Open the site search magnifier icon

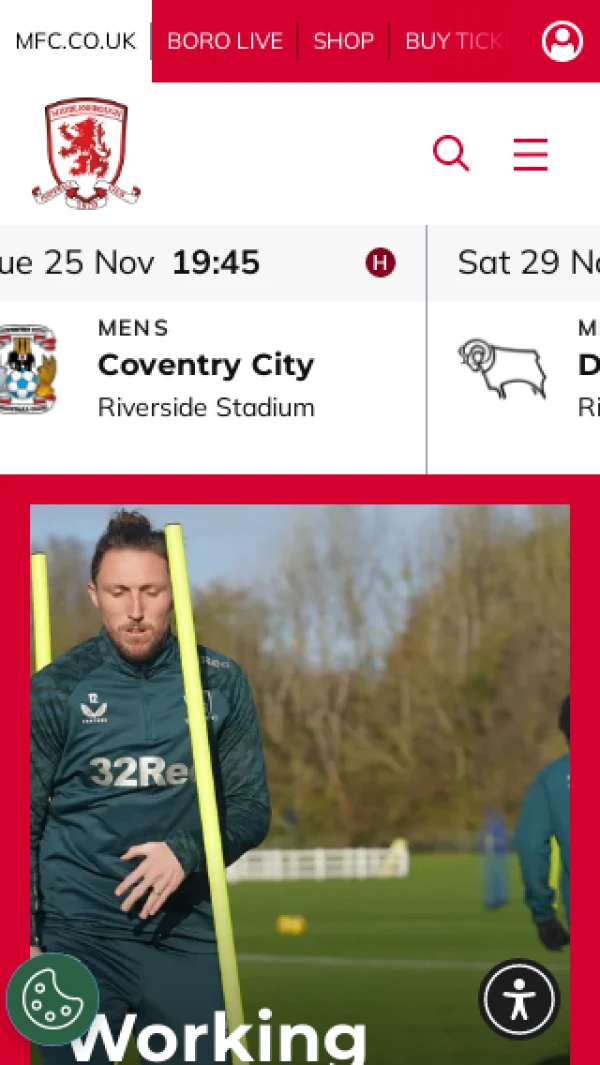pyautogui.click(x=451, y=154)
